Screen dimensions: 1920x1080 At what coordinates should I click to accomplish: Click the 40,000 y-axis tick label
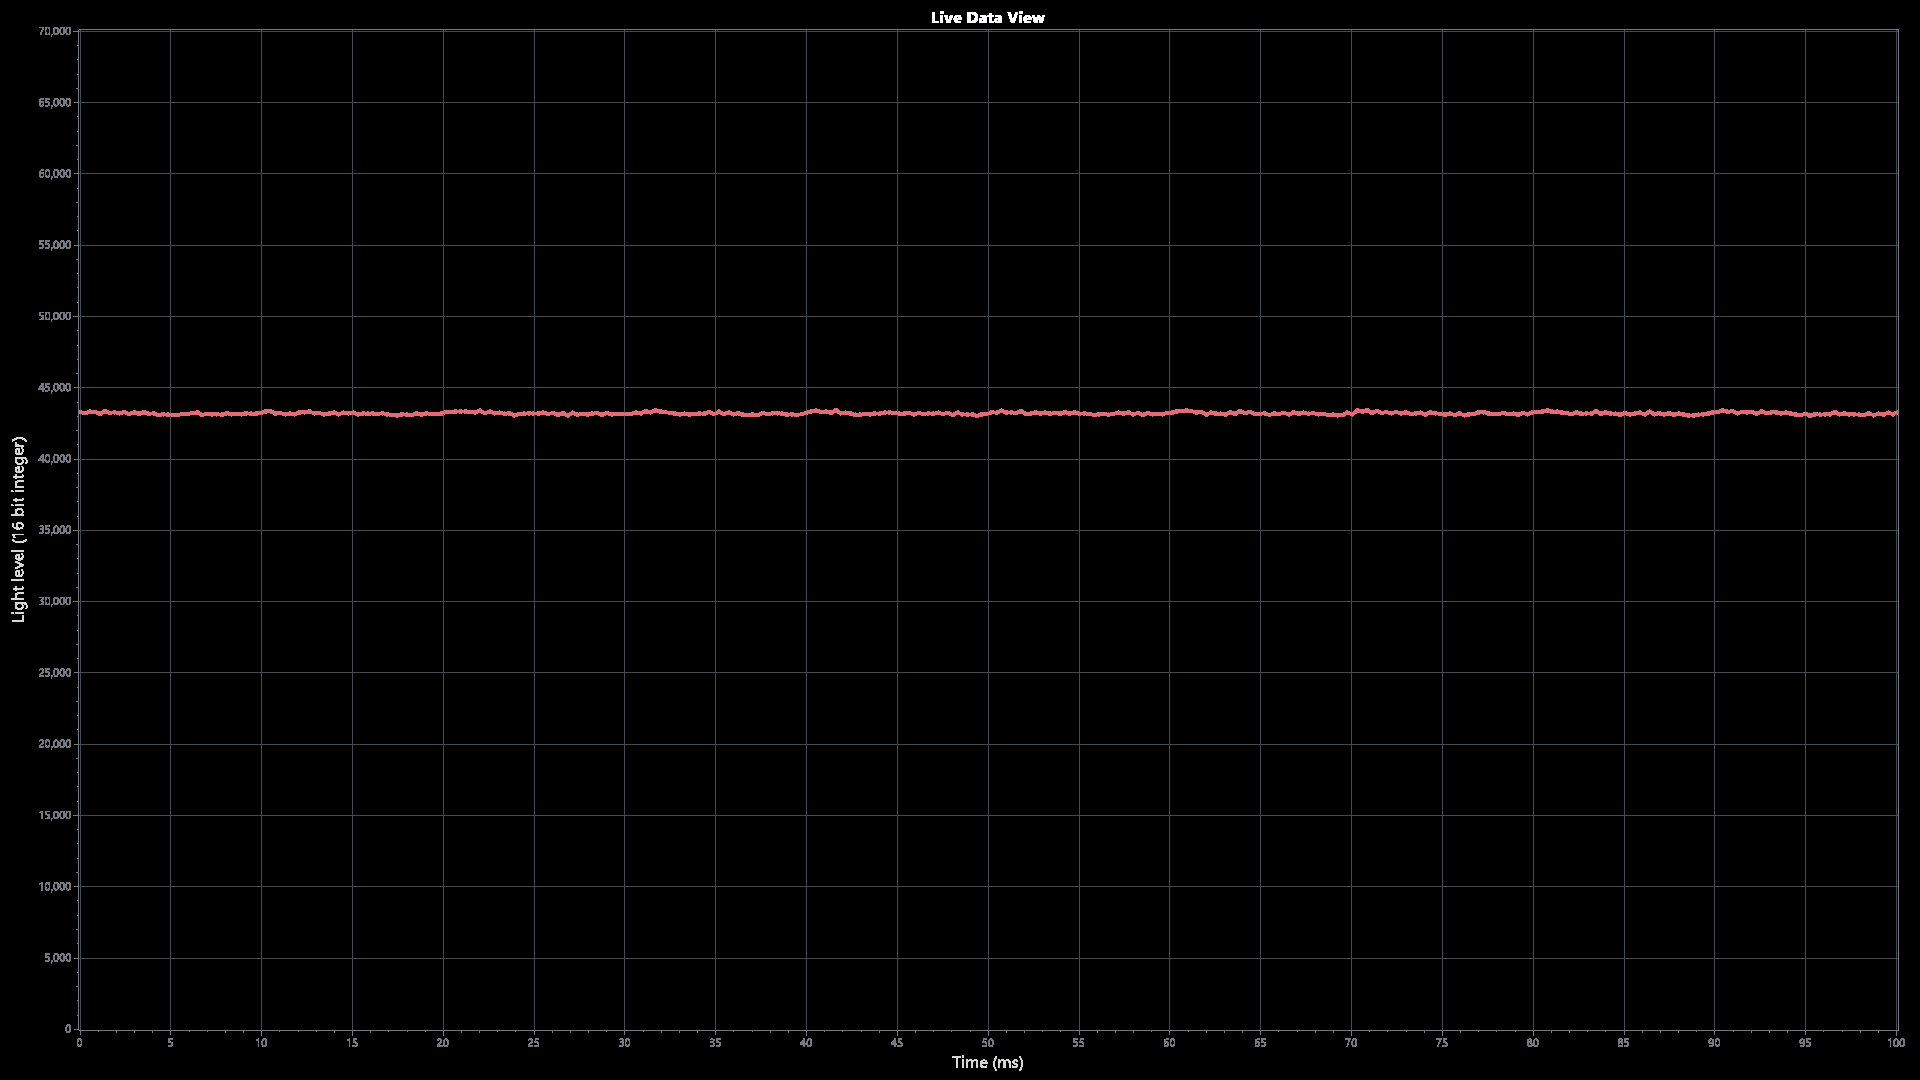[x=54, y=459]
